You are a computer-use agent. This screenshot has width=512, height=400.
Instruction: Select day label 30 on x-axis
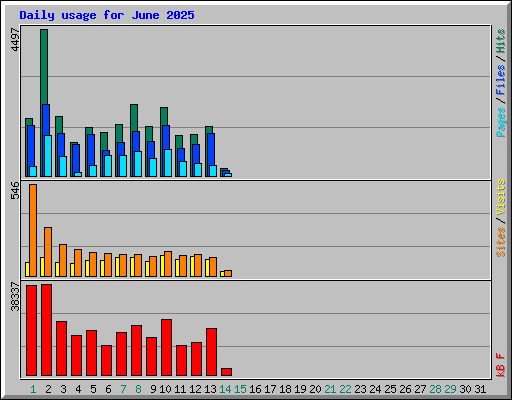pos(465,389)
